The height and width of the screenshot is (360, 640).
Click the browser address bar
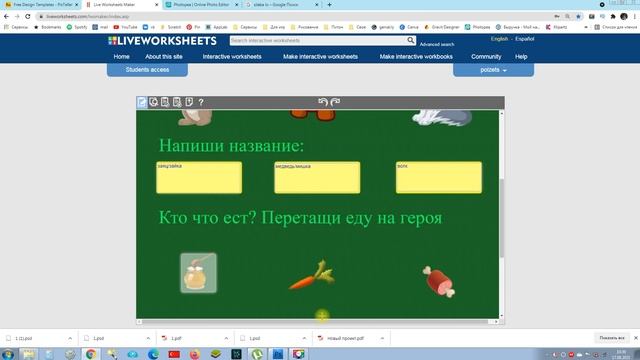[x=294, y=16]
